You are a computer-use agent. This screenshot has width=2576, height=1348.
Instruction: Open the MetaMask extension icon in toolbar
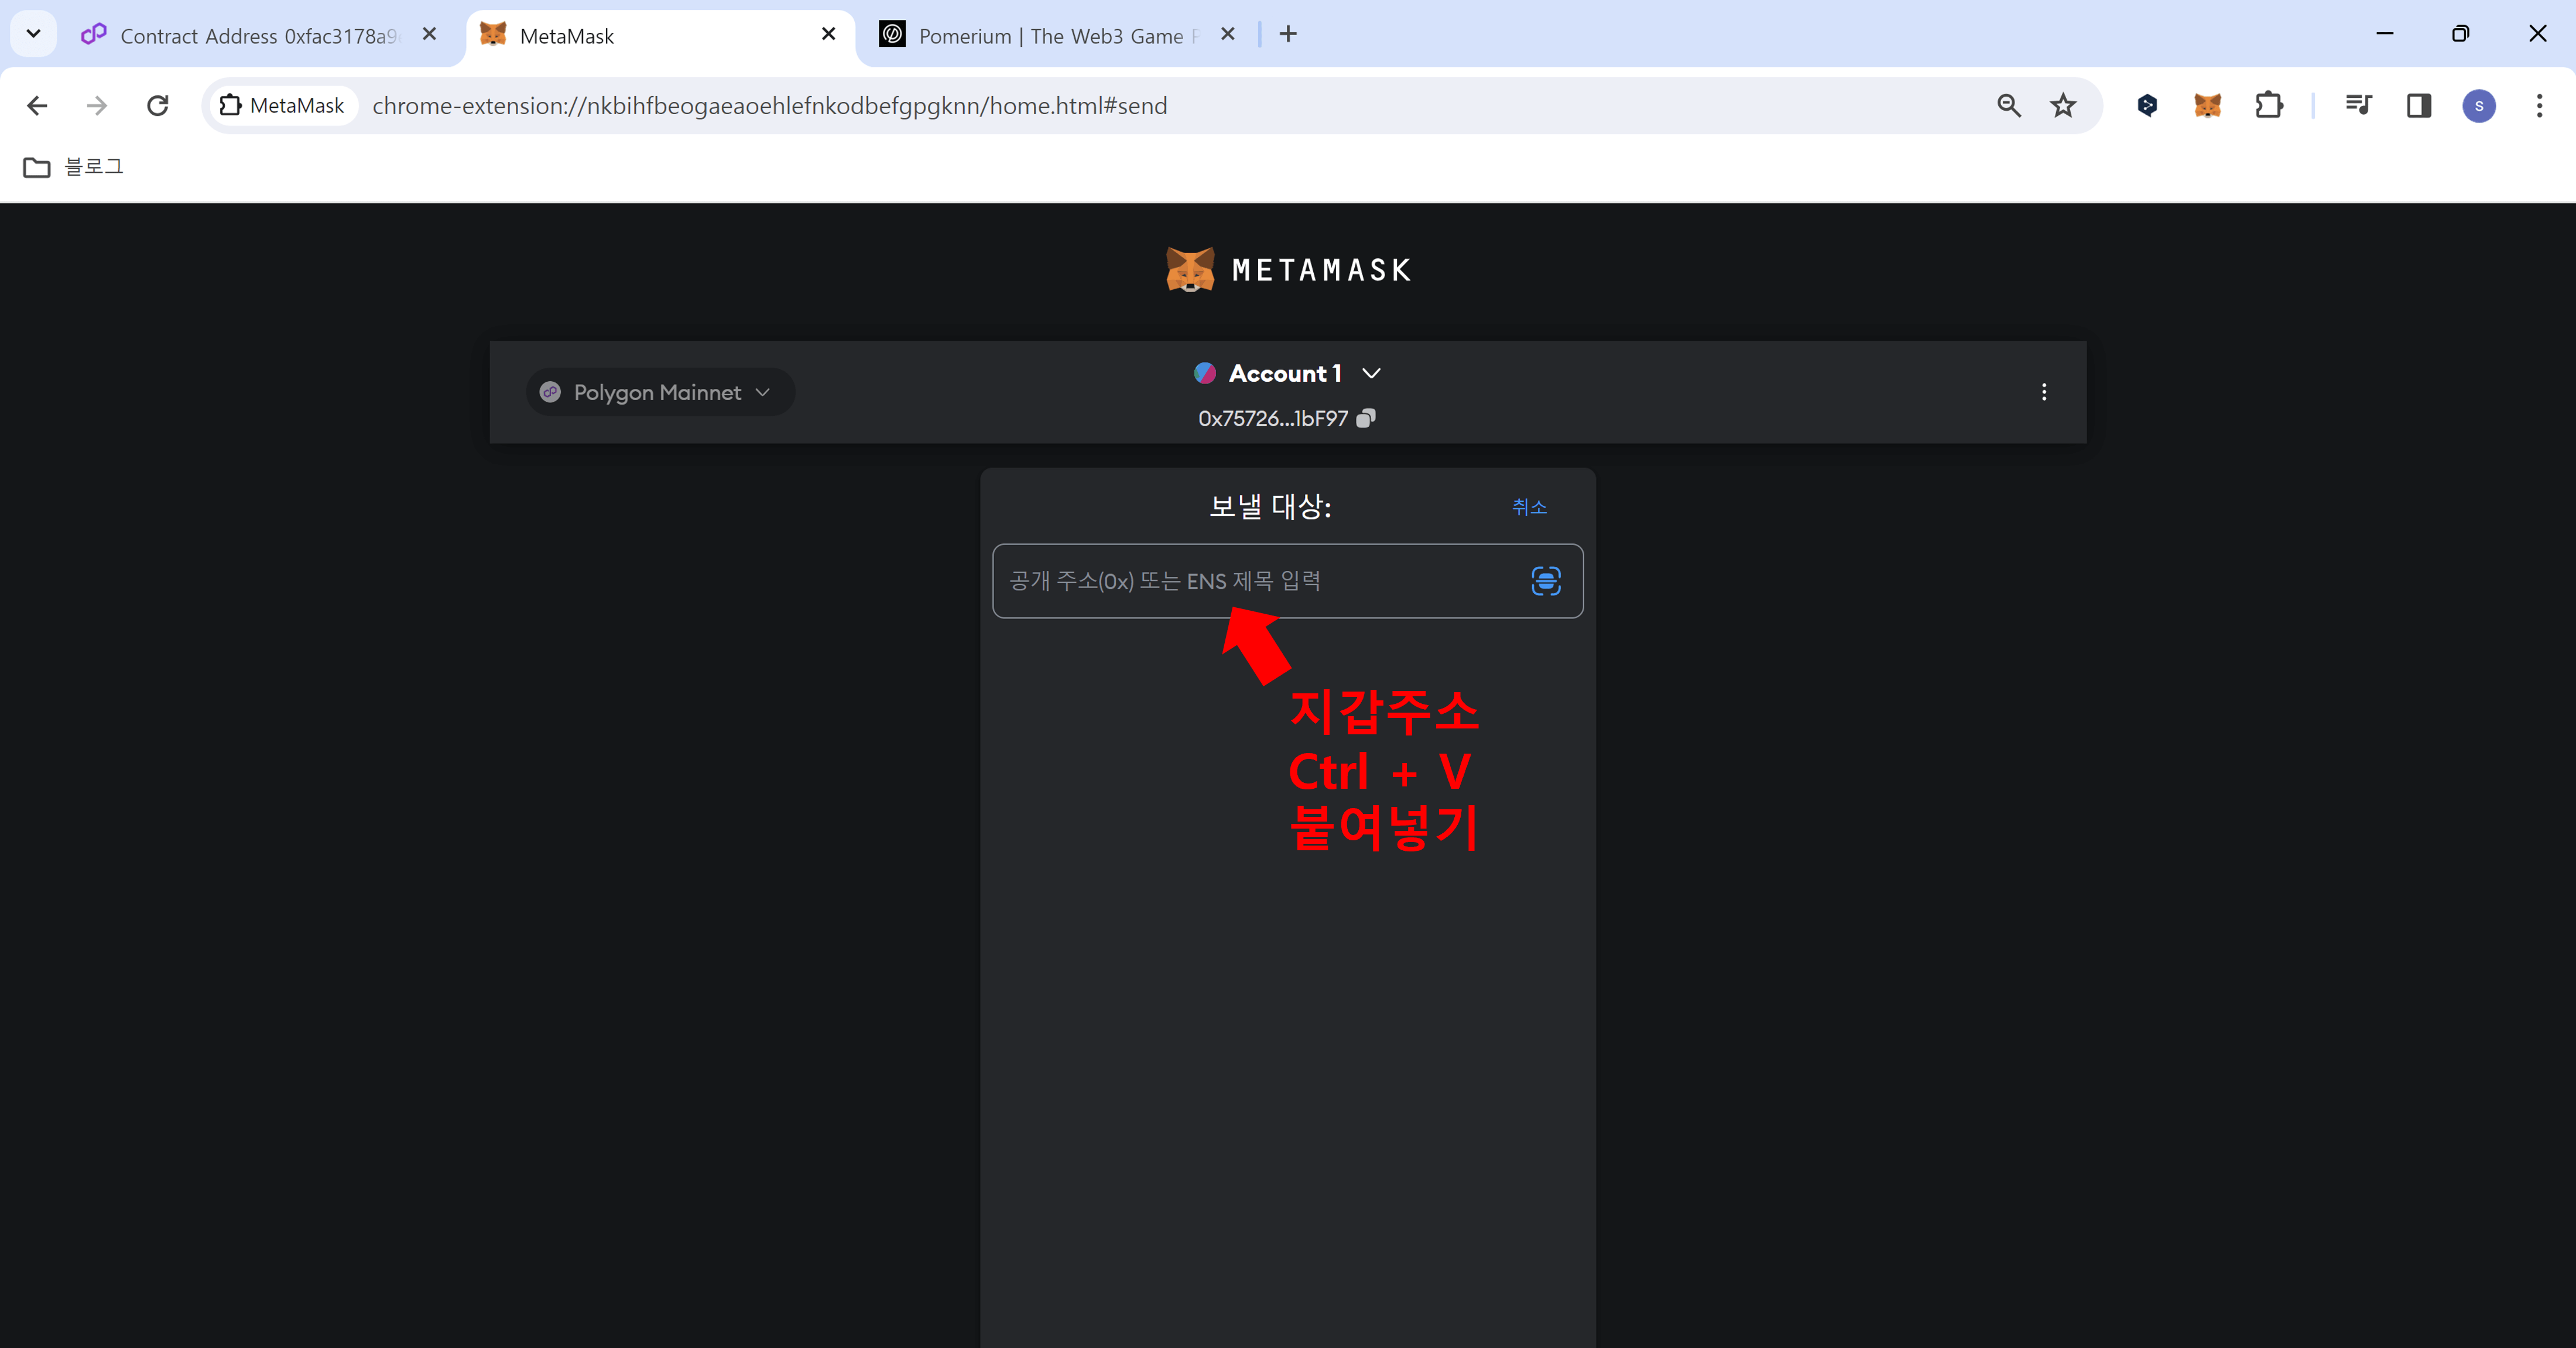[x=2207, y=105]
